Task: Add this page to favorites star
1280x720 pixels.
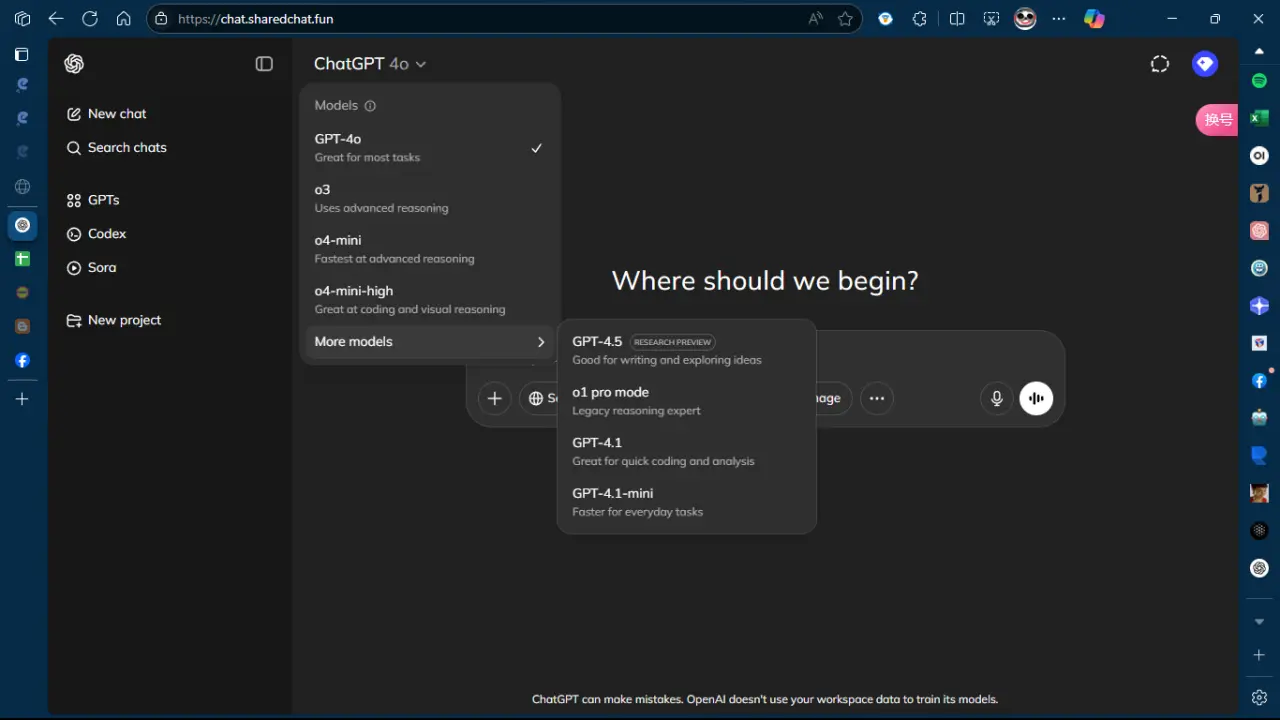Action: point(846,19)
